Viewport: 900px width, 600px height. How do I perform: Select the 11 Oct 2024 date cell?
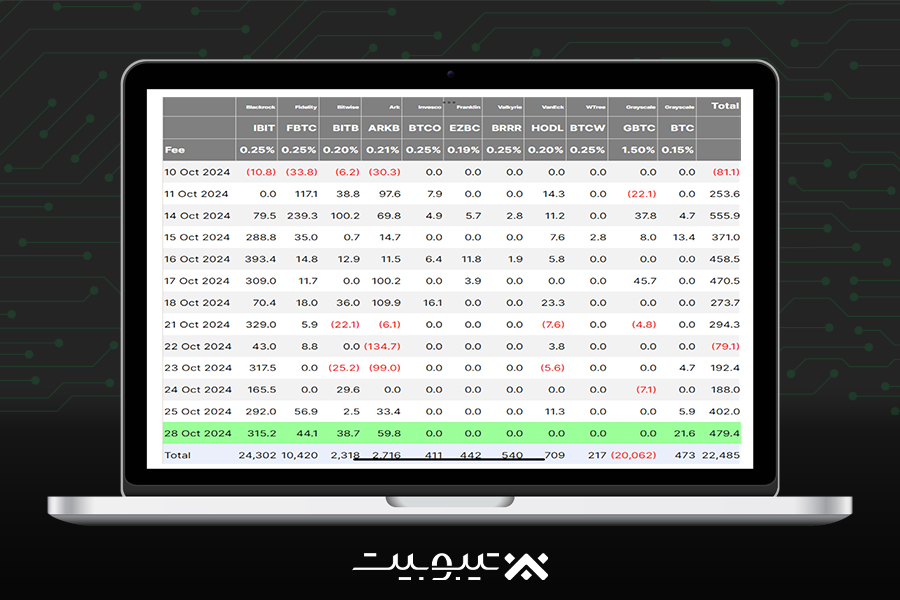pos(196,194)
